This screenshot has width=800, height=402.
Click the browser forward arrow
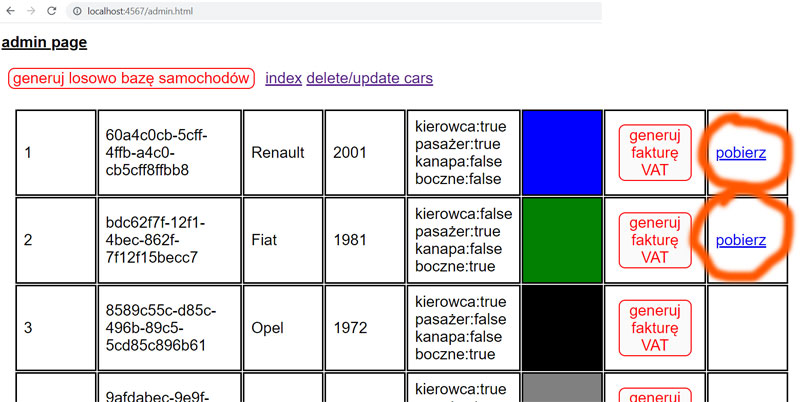click(x=31, y=11)
